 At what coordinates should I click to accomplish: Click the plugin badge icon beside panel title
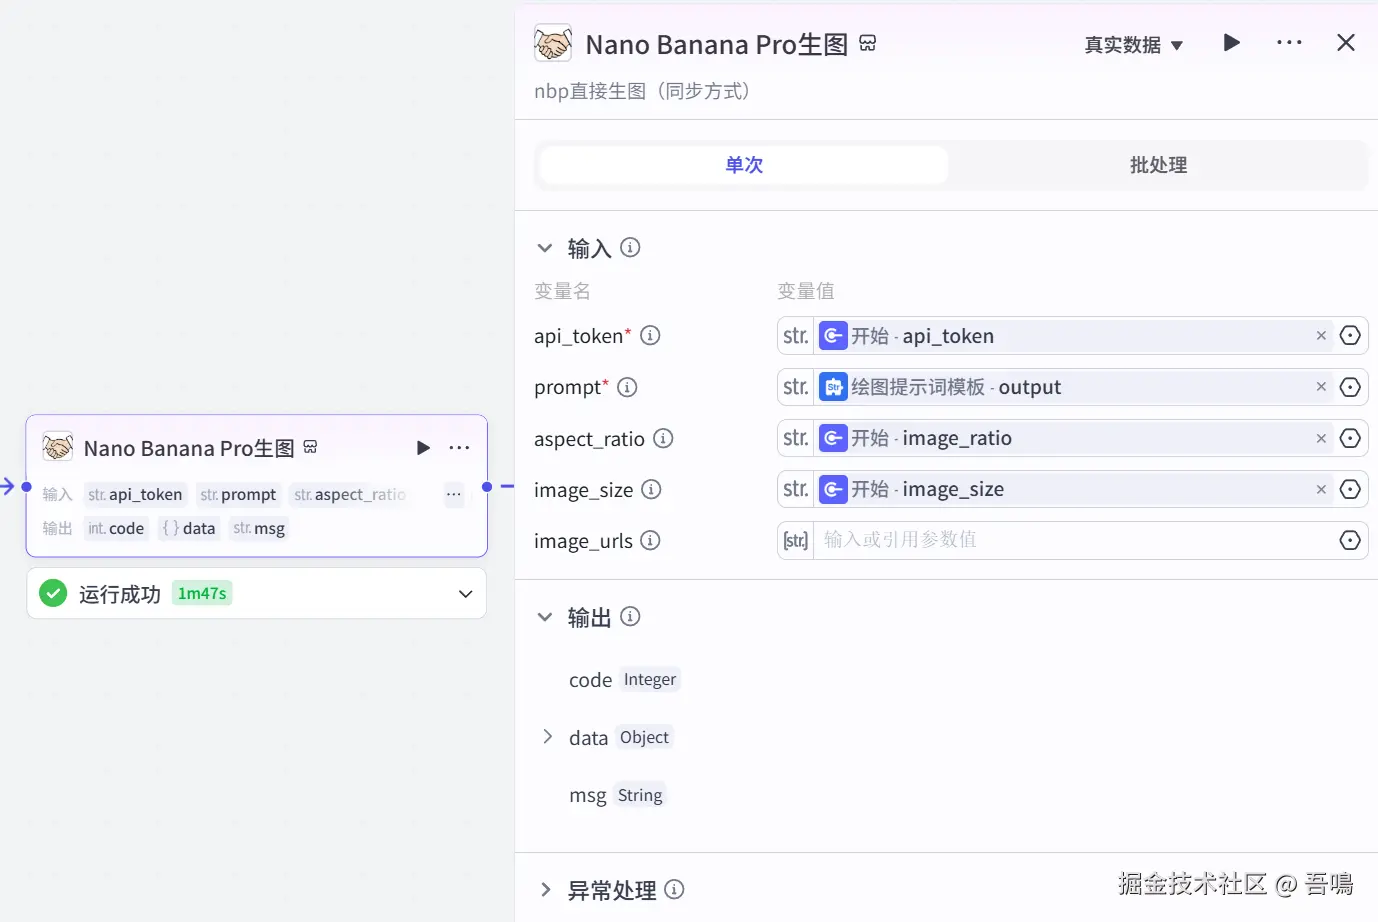point(867,43)
